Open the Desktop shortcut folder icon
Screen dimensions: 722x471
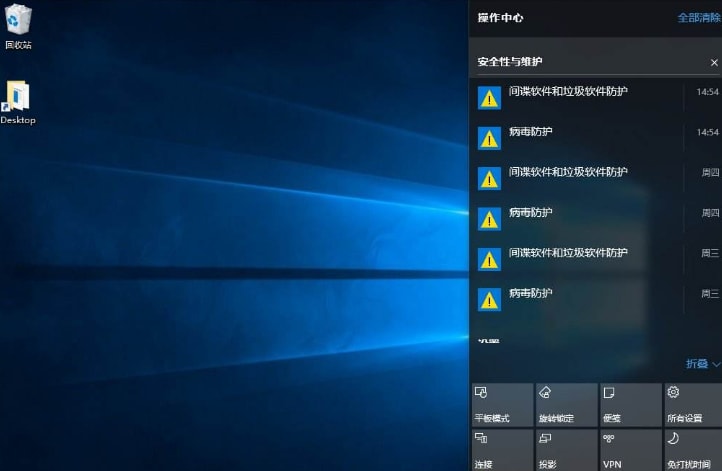(x=17, y=102)
